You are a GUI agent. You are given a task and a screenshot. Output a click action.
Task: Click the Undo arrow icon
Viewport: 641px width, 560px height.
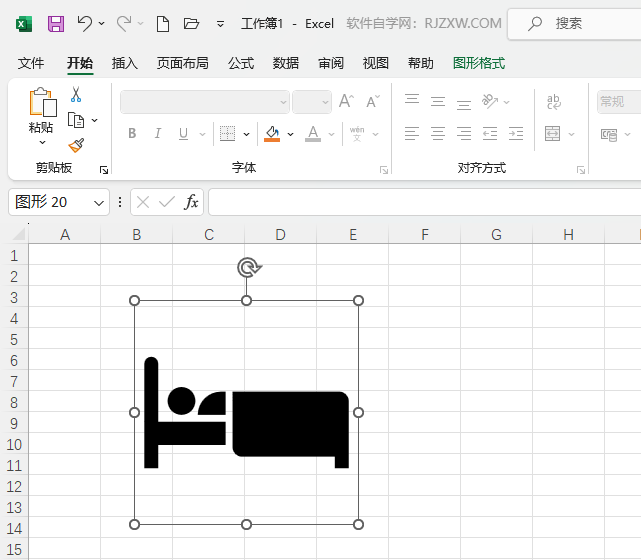(x=85, y=23)
